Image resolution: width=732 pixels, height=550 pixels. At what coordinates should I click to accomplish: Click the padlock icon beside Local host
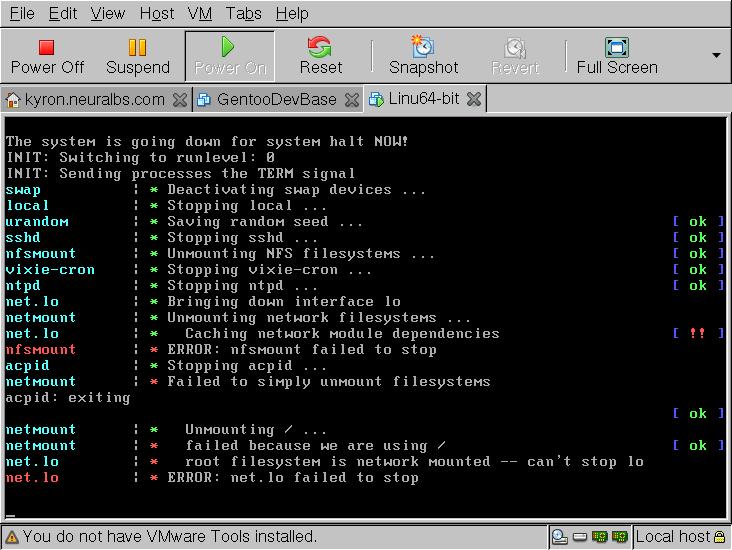tap(719, 537)
